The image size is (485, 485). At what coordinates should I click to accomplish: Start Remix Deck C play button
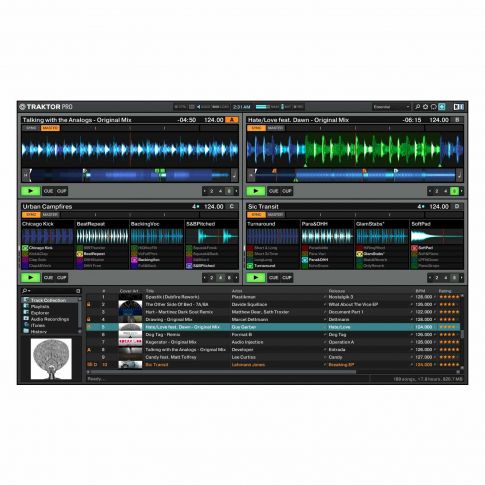[x=30, y=277]
